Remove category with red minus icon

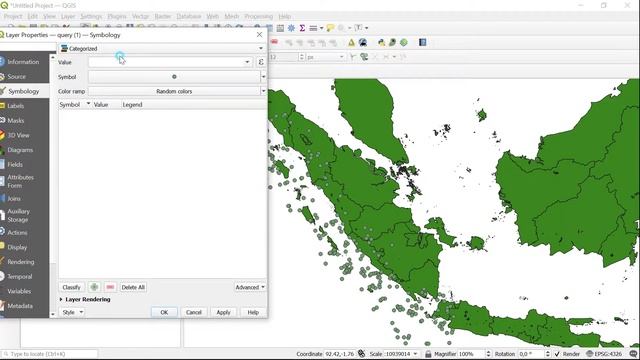tap(110, 287)
